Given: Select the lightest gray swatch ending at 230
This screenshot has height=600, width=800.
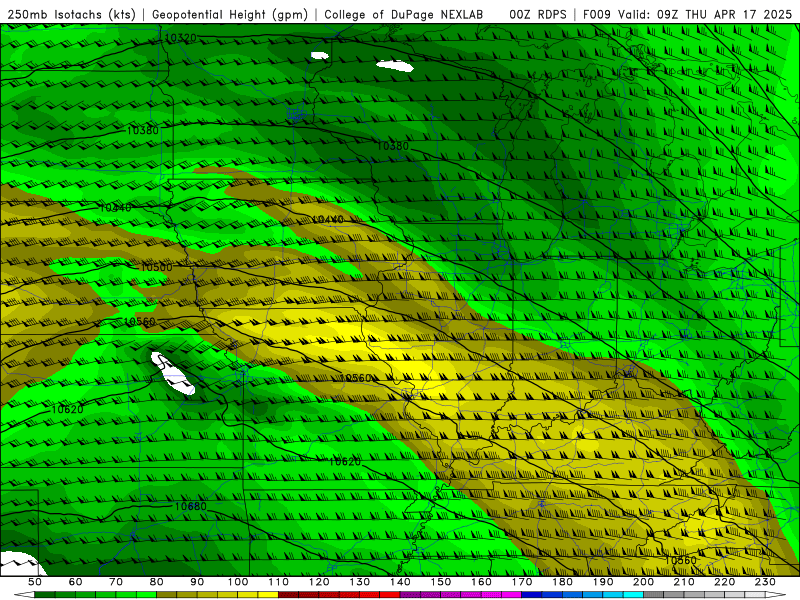Looking at the screenshot, I should point(755,594).
